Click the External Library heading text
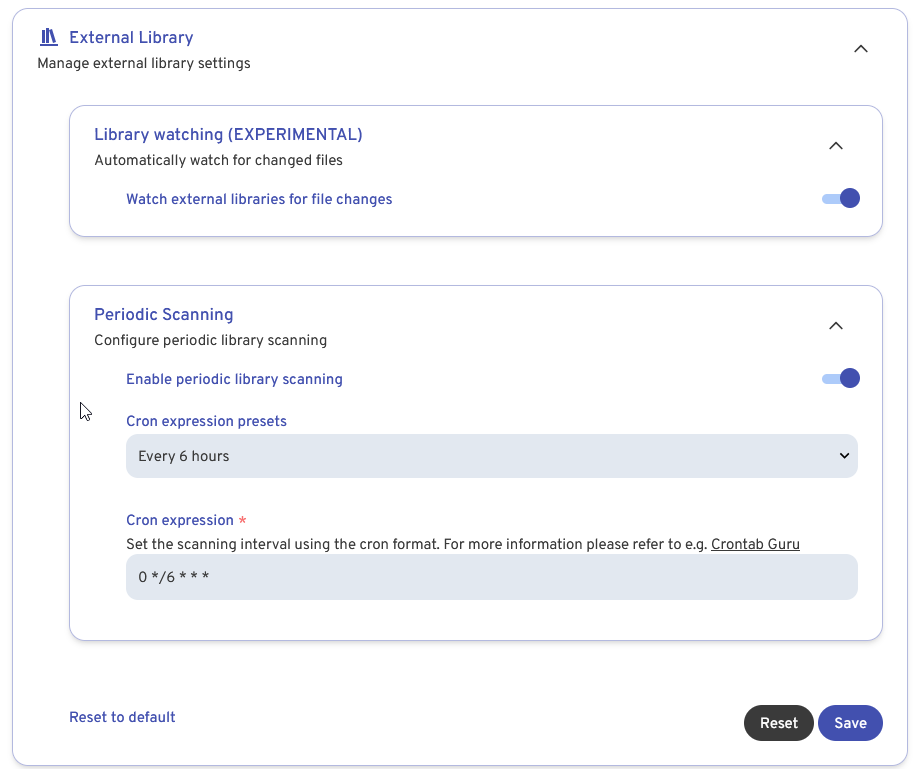920x769 pixels. click(131, 38)
